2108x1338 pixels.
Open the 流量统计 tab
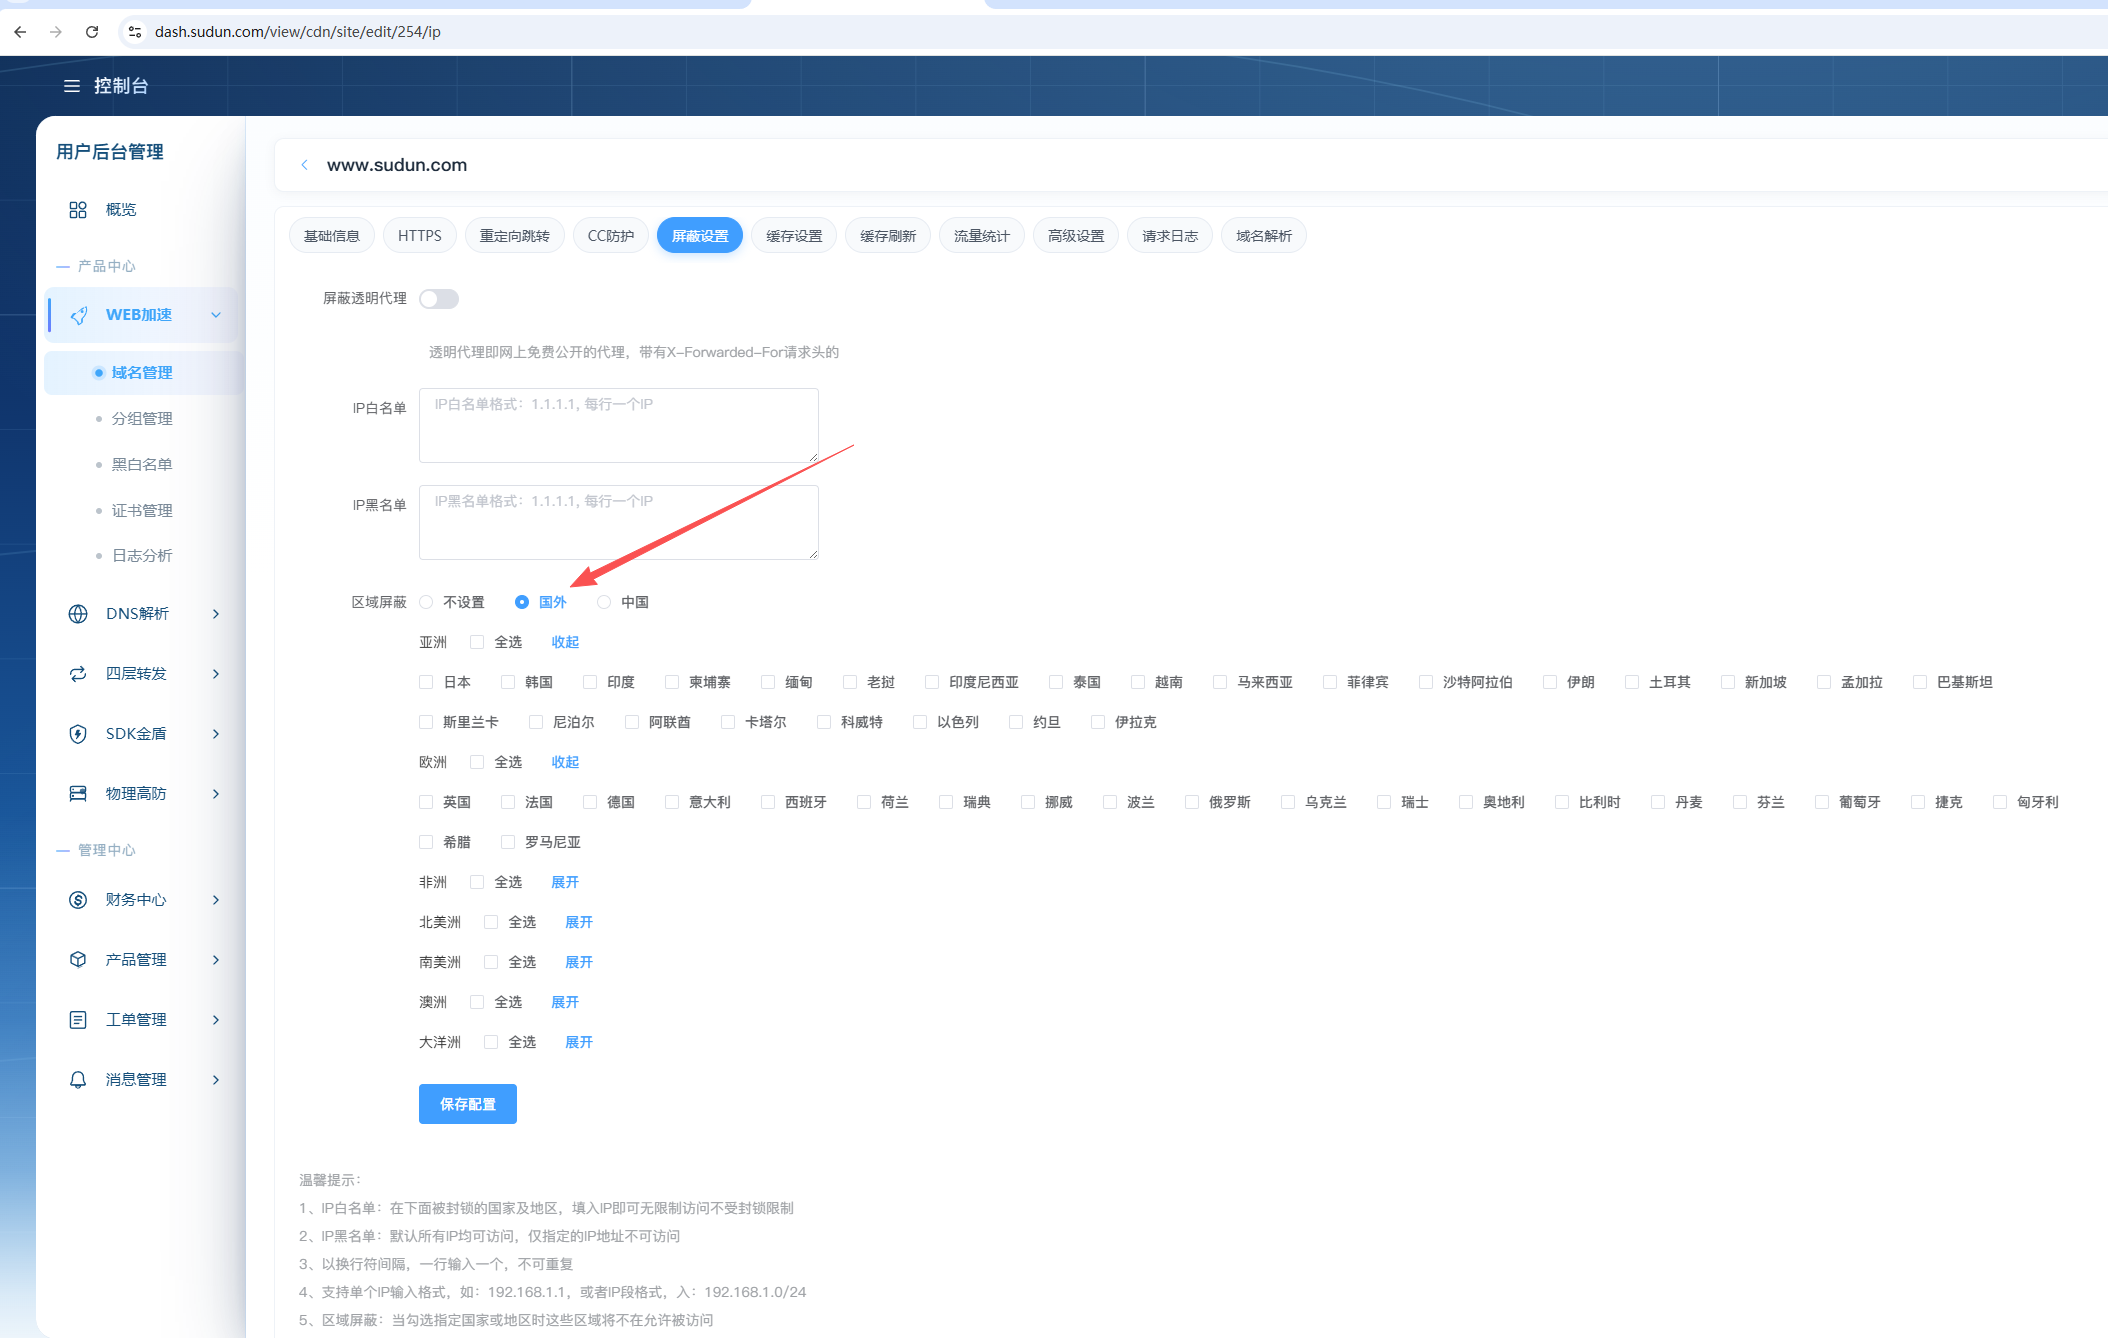click(982, 236)
